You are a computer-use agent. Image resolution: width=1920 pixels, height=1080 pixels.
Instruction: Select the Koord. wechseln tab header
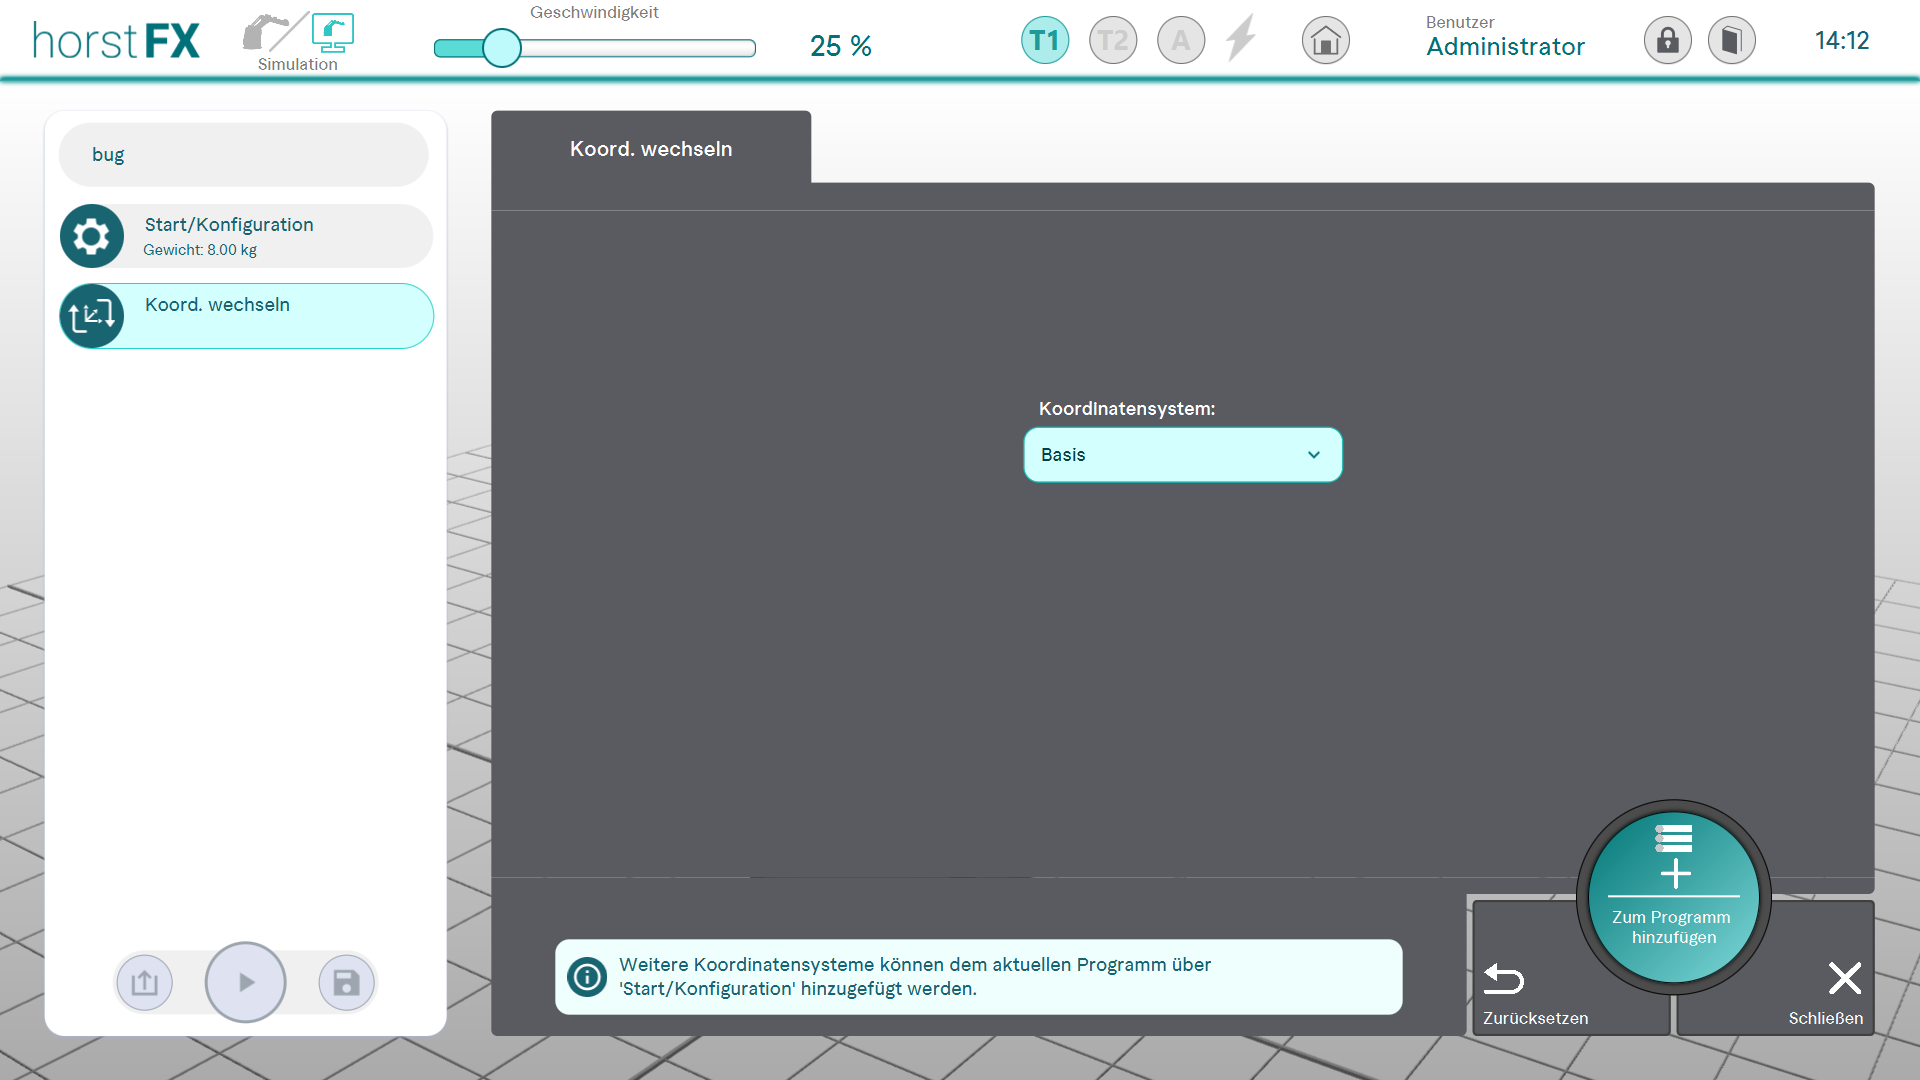651,149
